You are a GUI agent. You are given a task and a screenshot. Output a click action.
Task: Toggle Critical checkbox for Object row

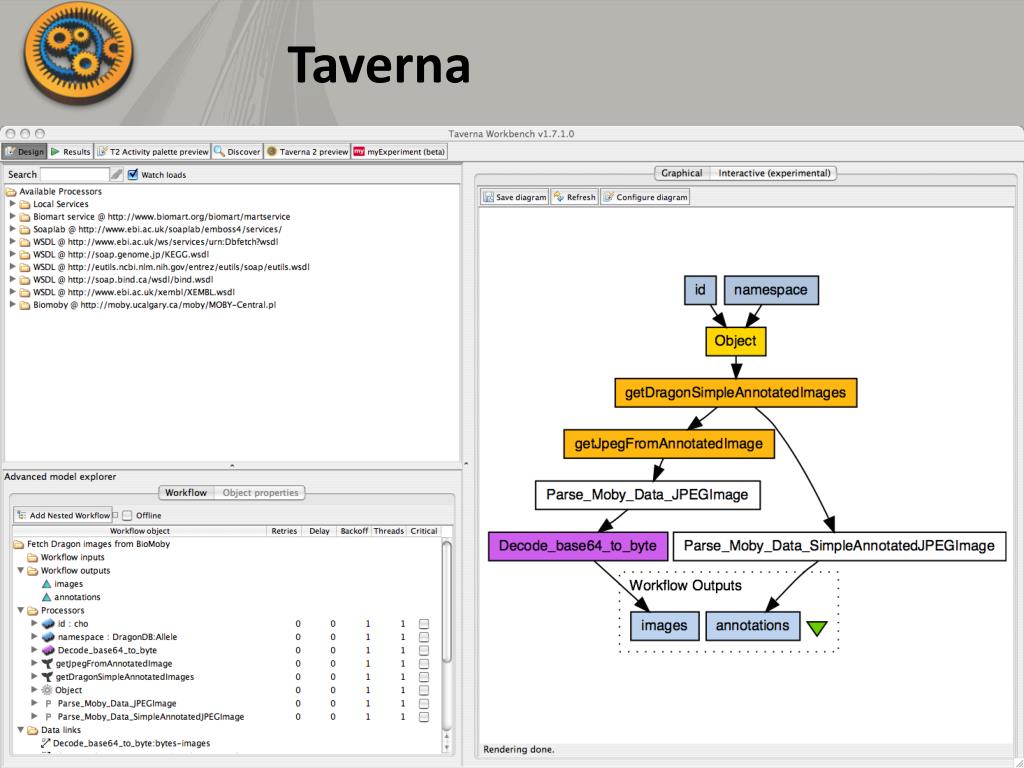click(x=424, y=690)
